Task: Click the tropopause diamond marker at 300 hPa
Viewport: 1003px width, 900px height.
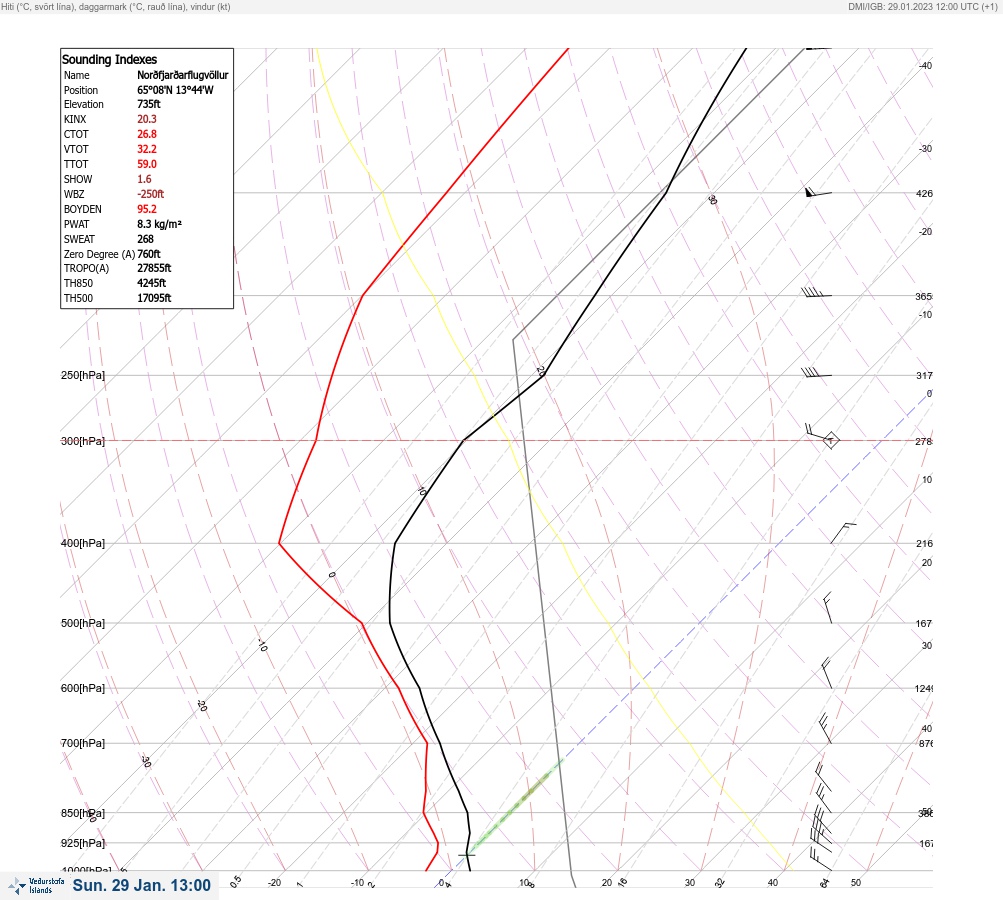Action: click(830, 441)
